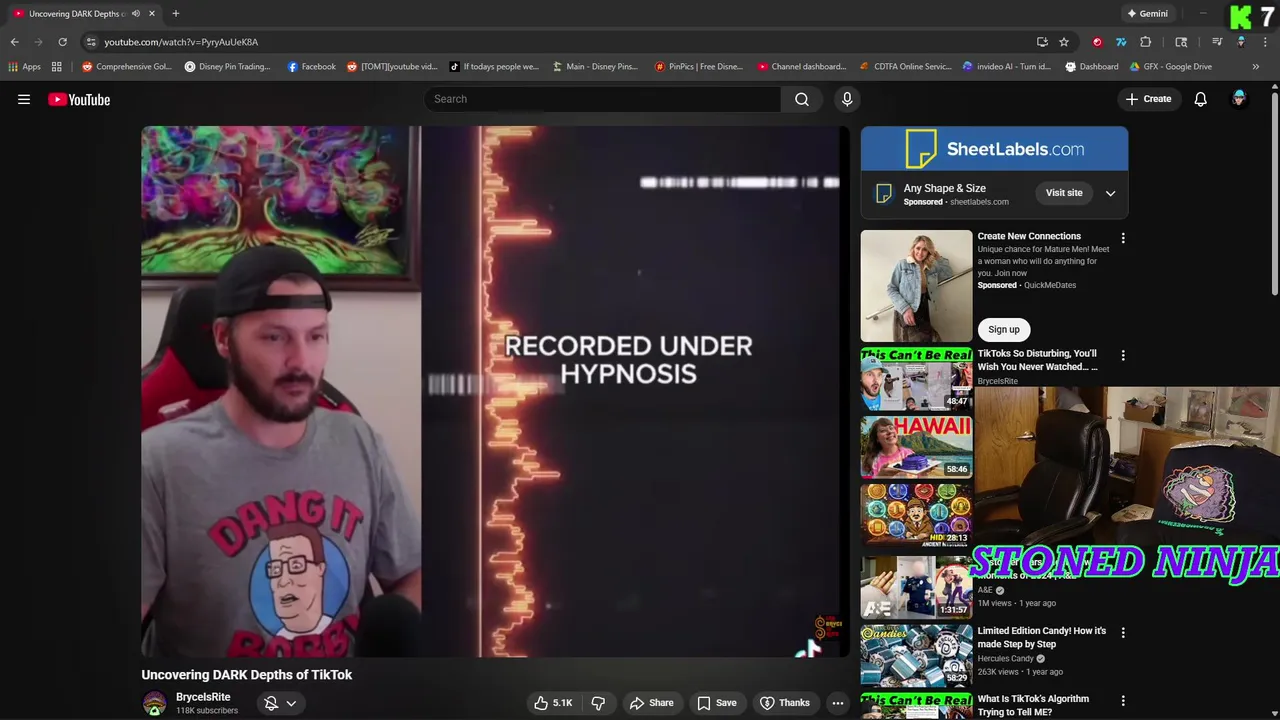Screen dimensions: 1280x720
Task: Open the Gemini button in Chrome
Action: [x=1146, y=14]
